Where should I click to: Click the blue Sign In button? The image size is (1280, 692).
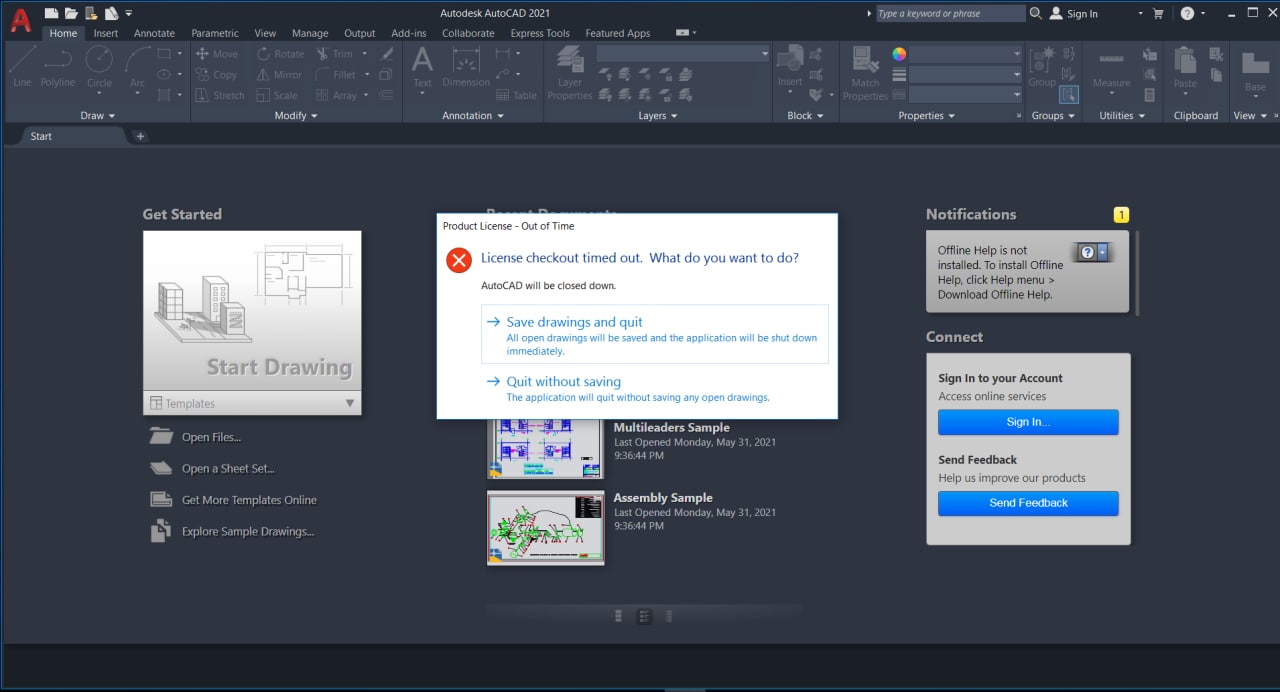click(x=1028, y=422)
